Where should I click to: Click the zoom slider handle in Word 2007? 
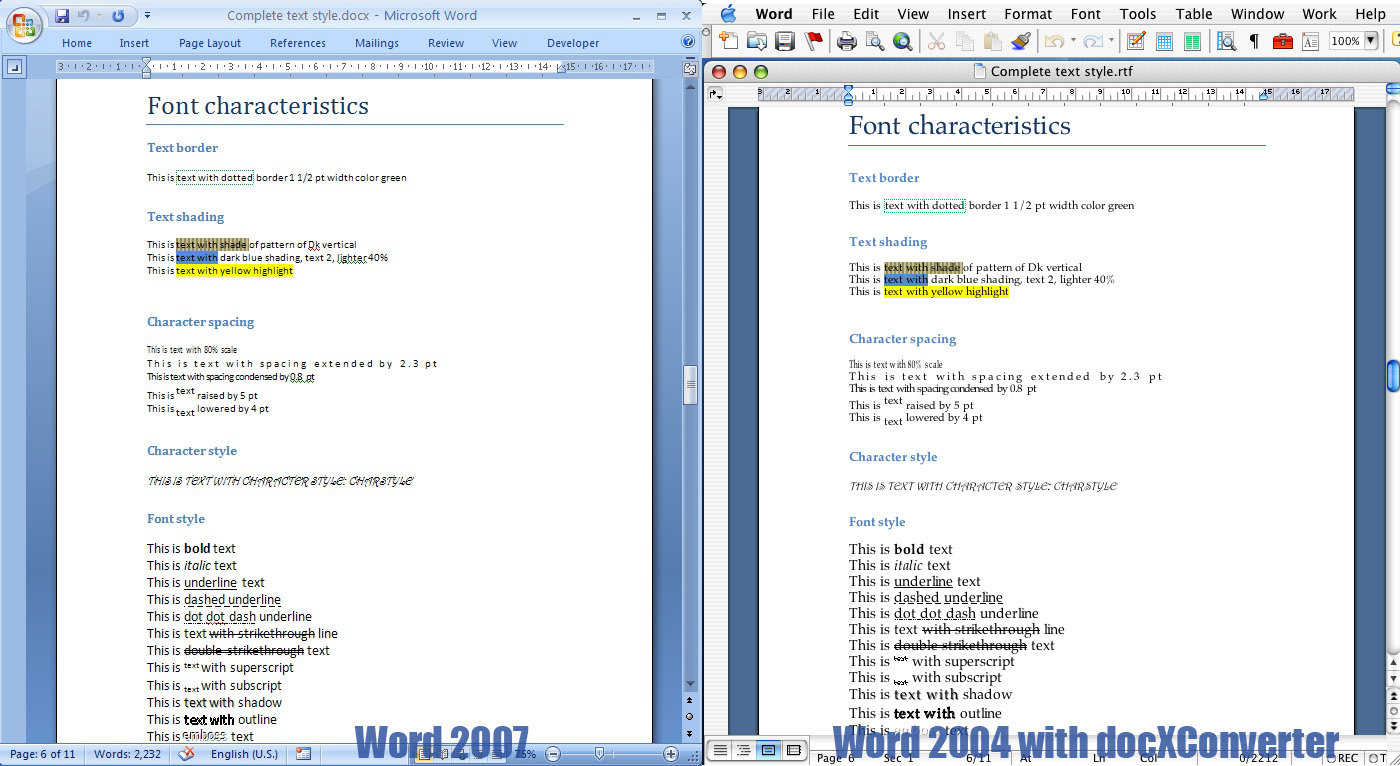[x=599, y=754]
